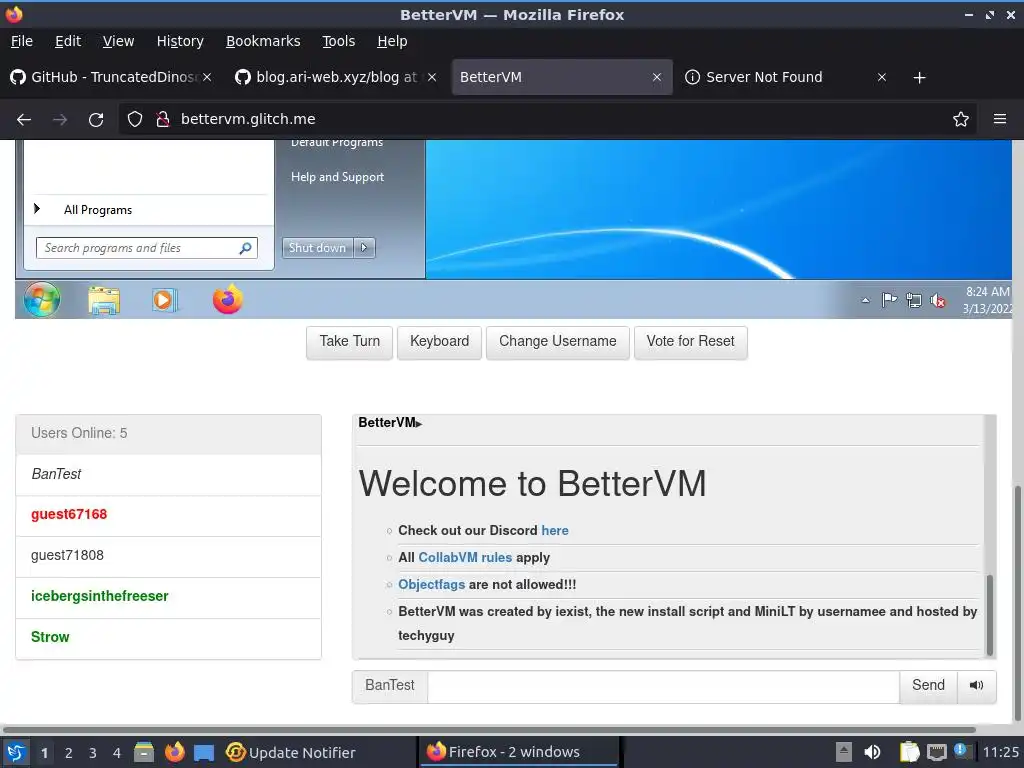Focus the chat message input field
1024x768 pixels.
click(x=664, y=686)
